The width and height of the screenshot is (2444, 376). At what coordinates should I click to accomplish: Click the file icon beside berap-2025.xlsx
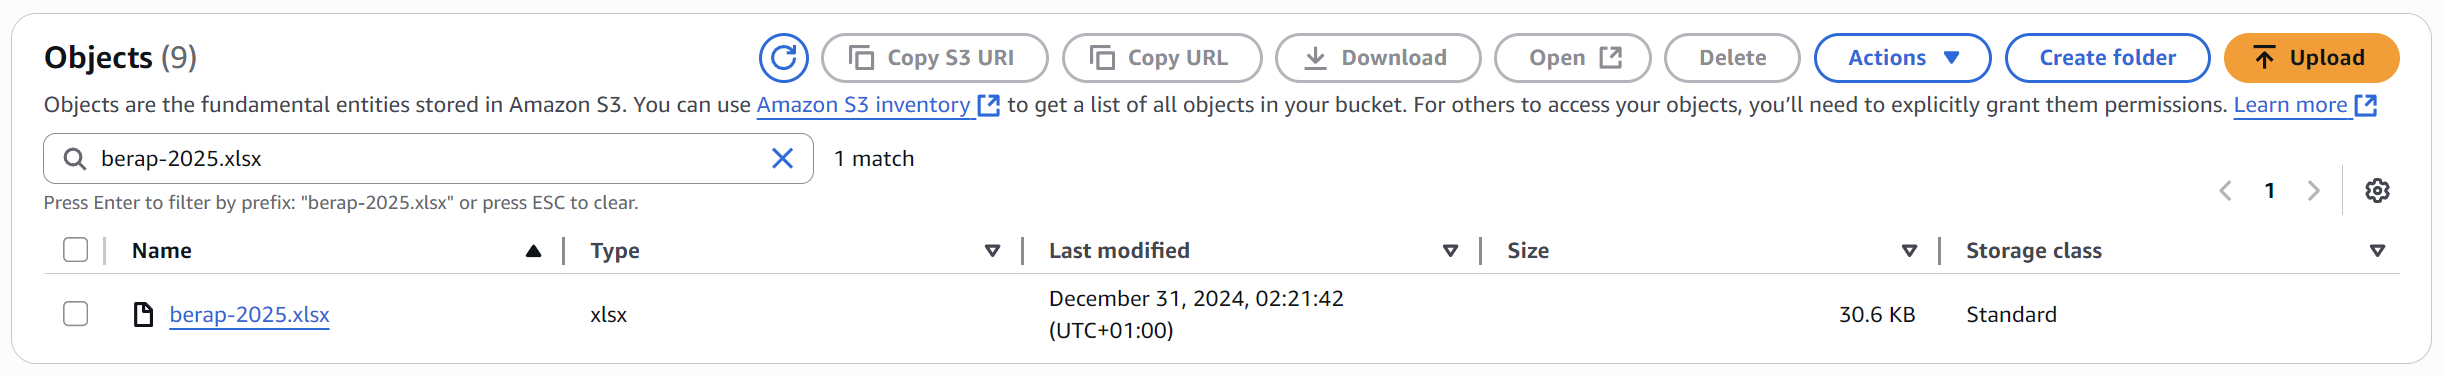click(x=143, y=314)
